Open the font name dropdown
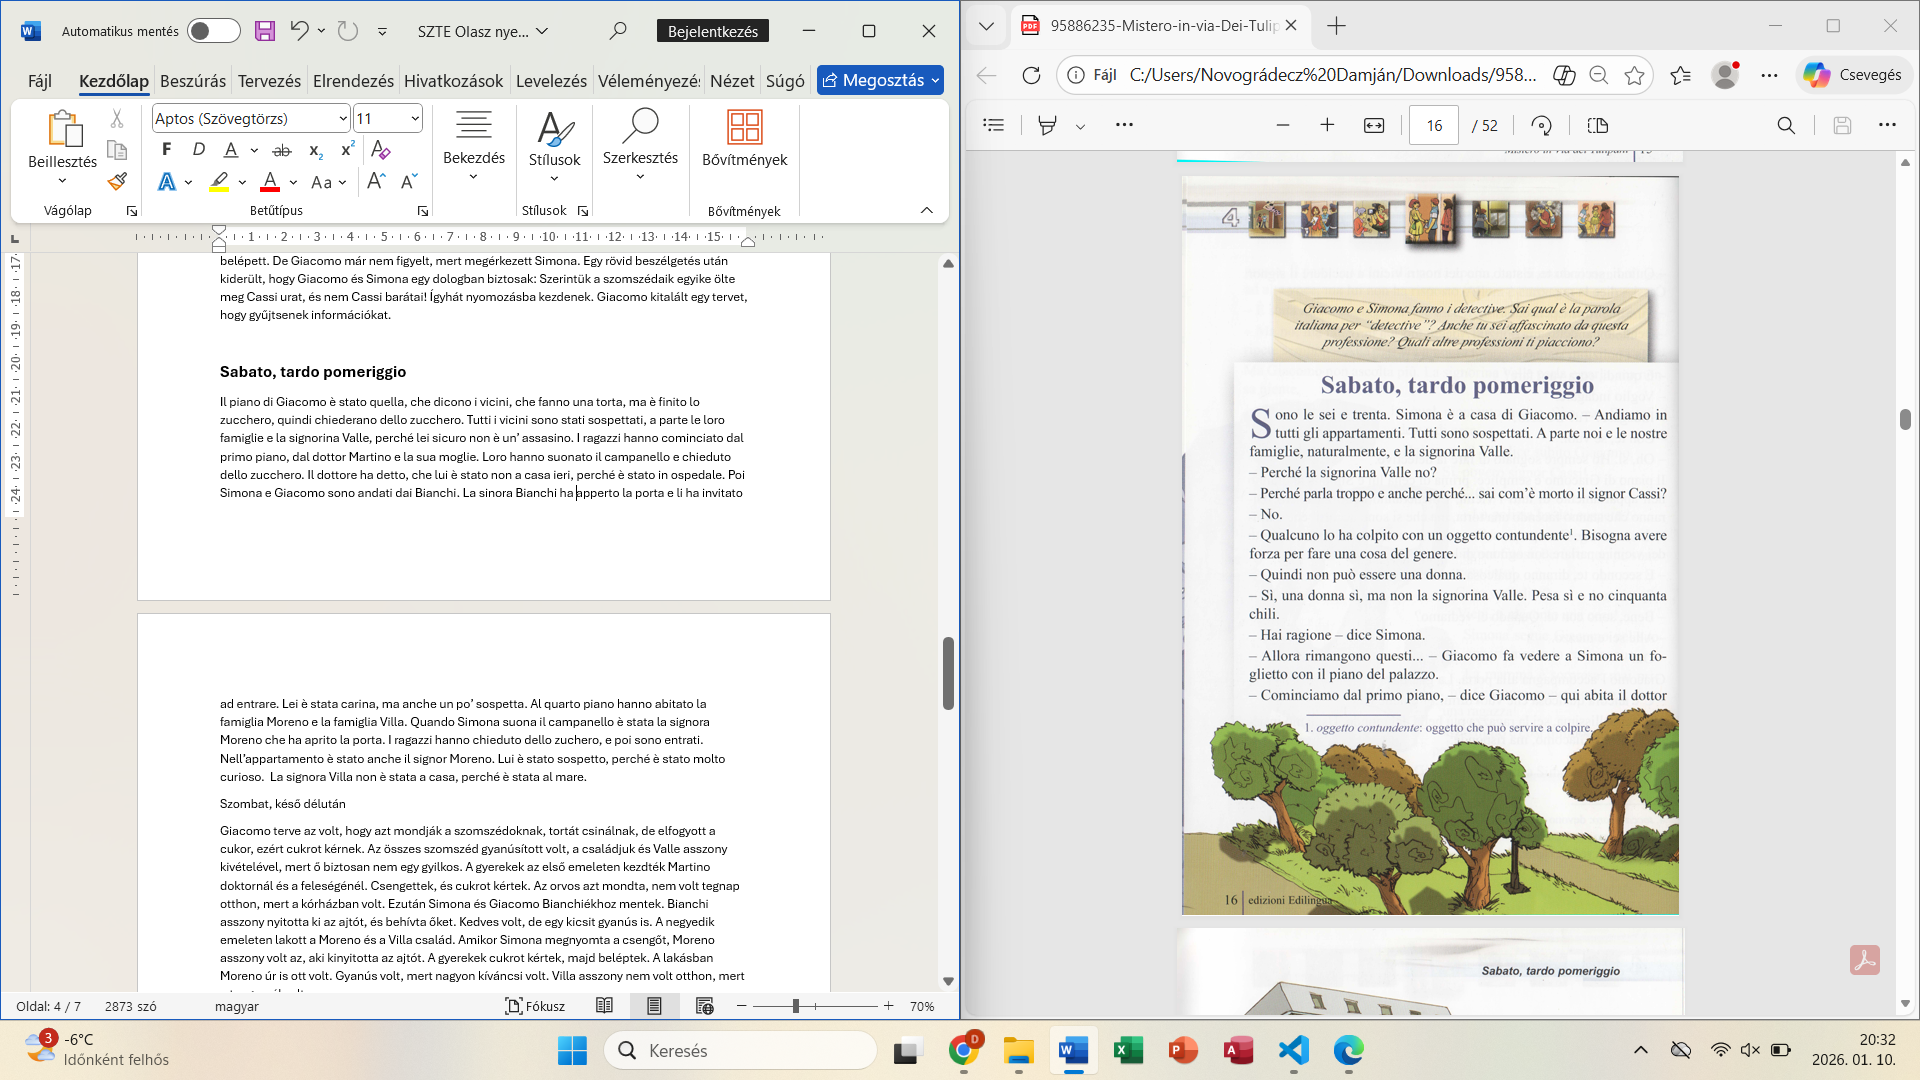1920x1080 pixels. (x=343, y=119)
